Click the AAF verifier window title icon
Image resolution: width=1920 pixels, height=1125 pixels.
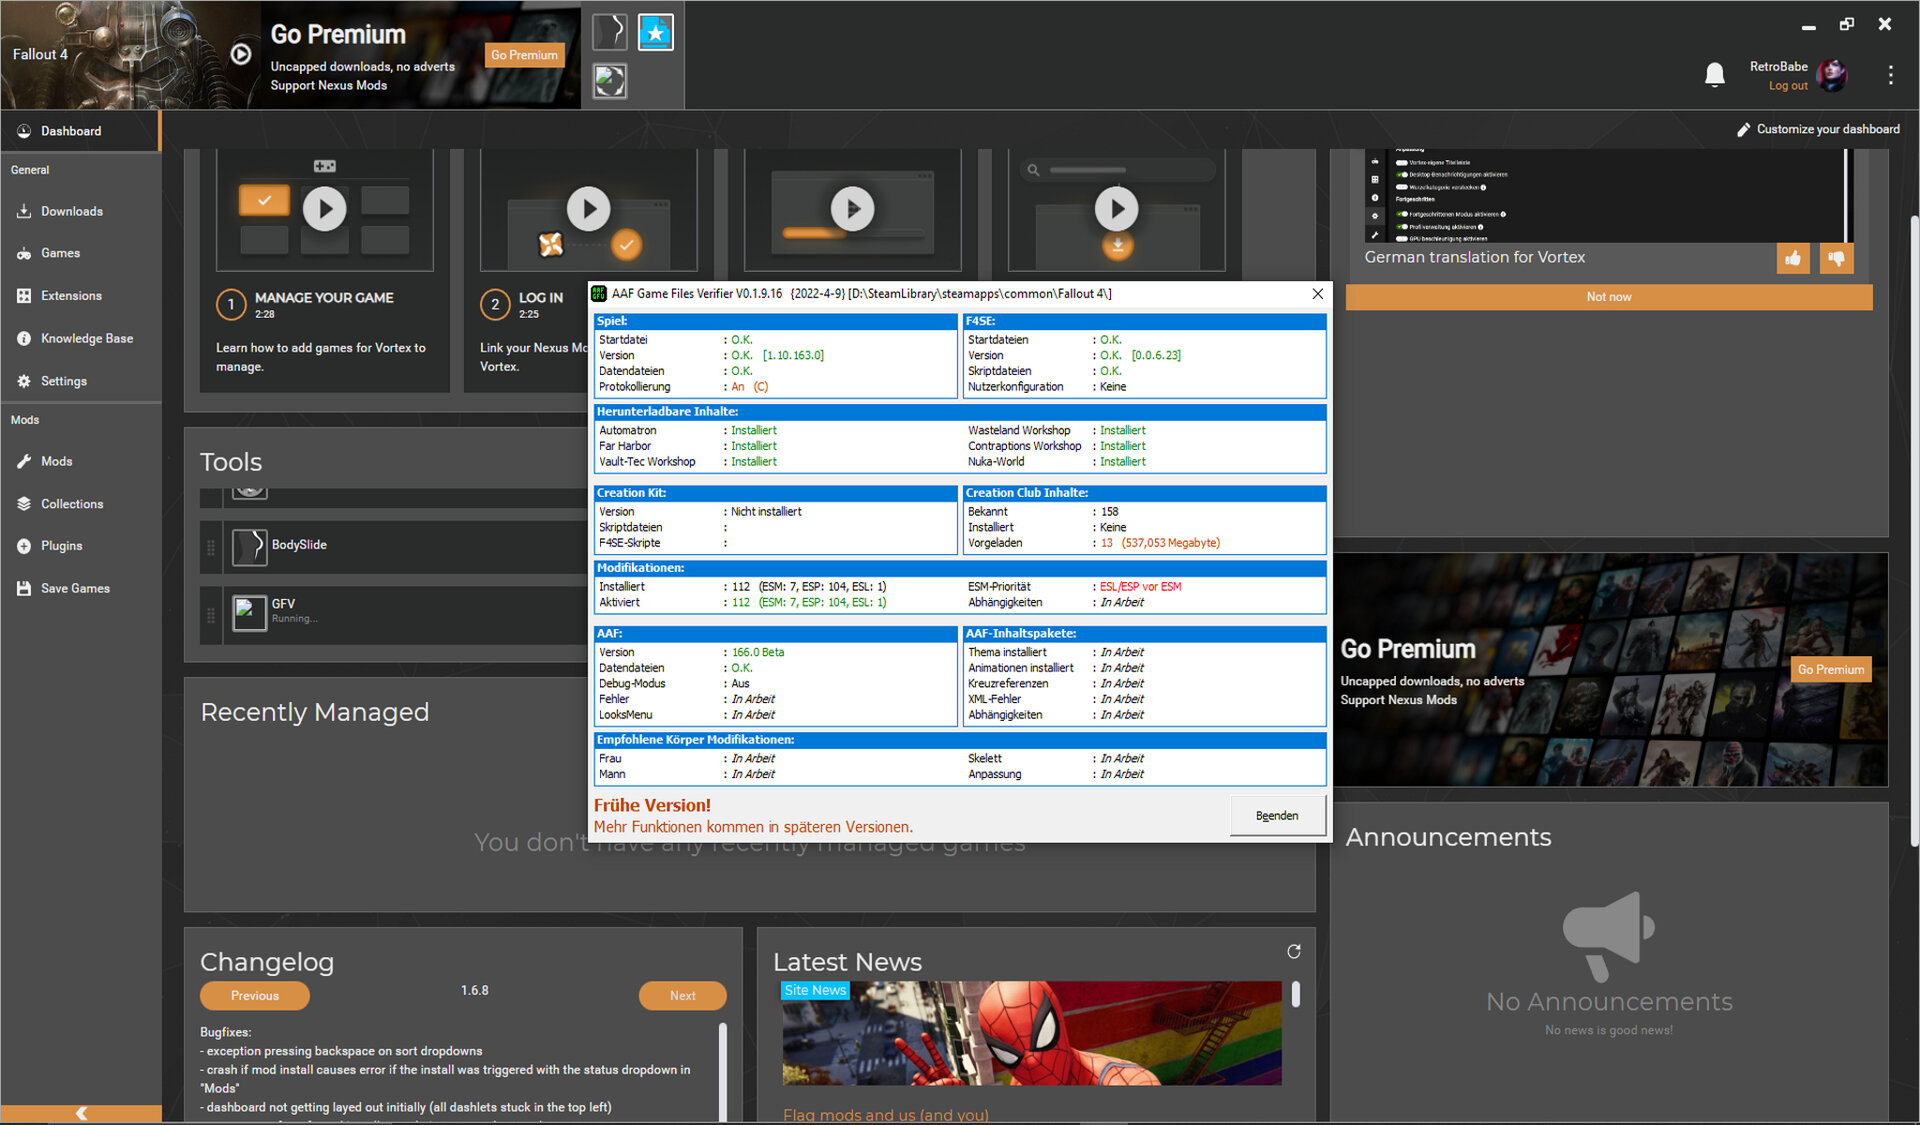click(599, 293)
